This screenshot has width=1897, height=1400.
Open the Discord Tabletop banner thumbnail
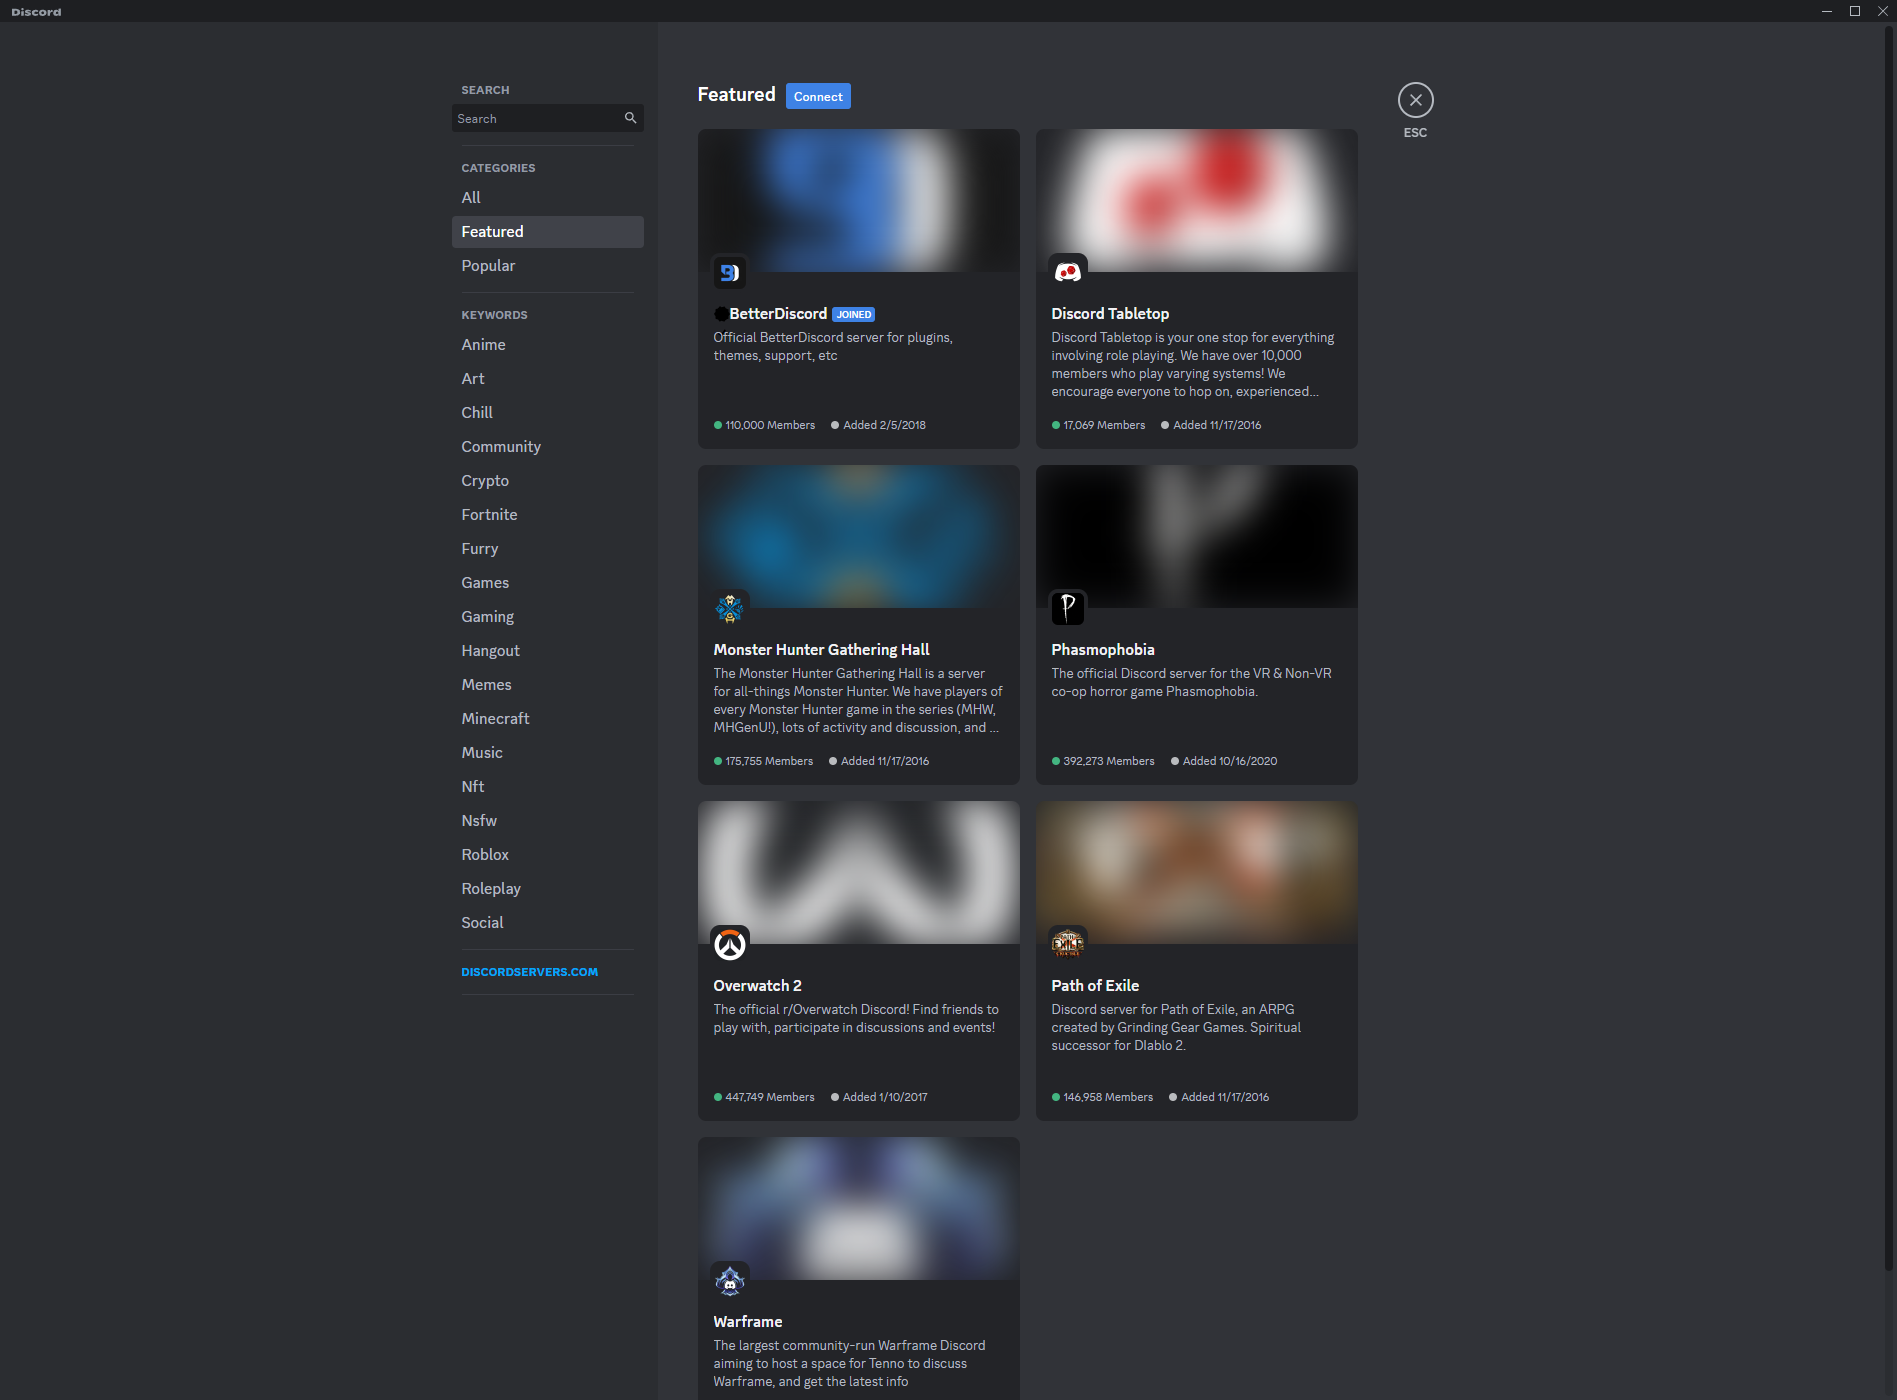(1197, 200)
